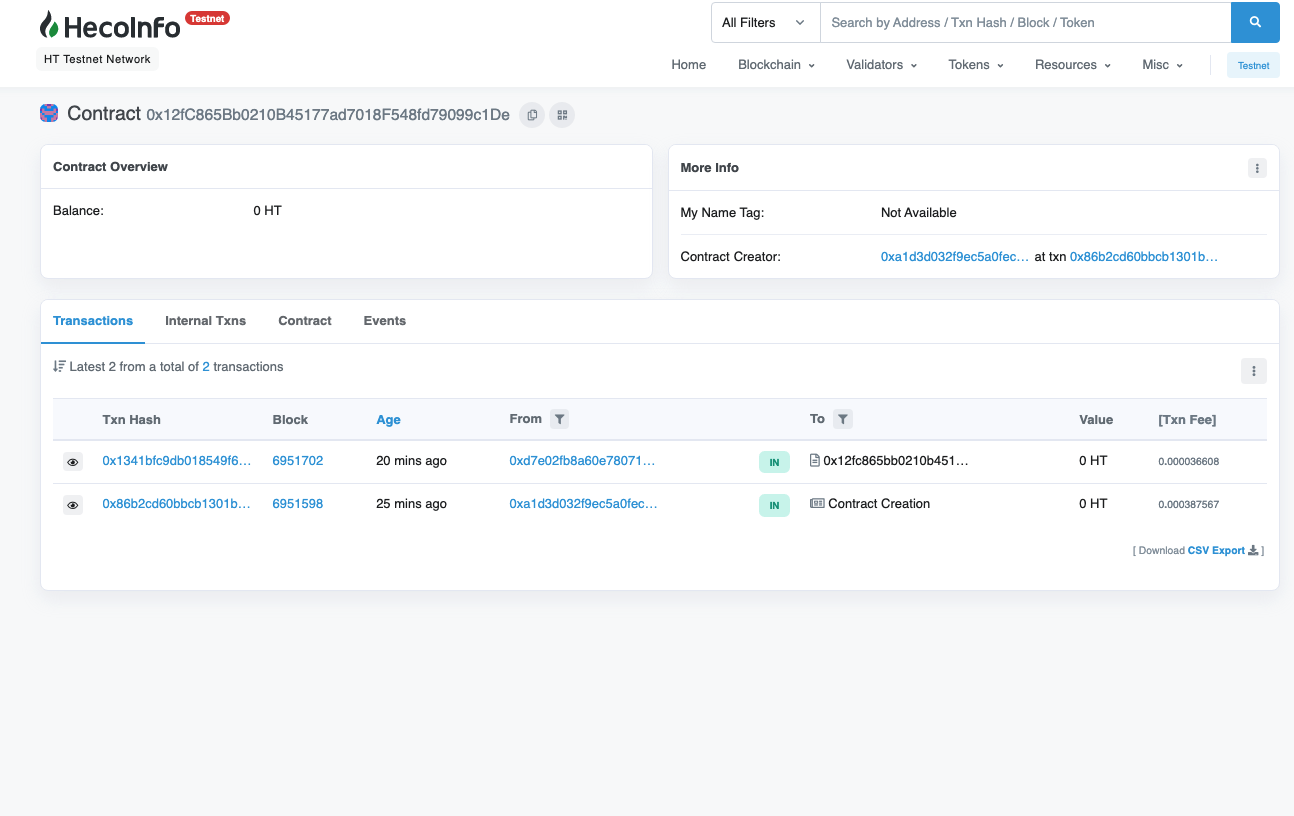Image resolution: width=1294 pixels, height=816 pixels.
Task: Click the Contract Creation text
Action: pyautogui.click(x=879, y=504)
